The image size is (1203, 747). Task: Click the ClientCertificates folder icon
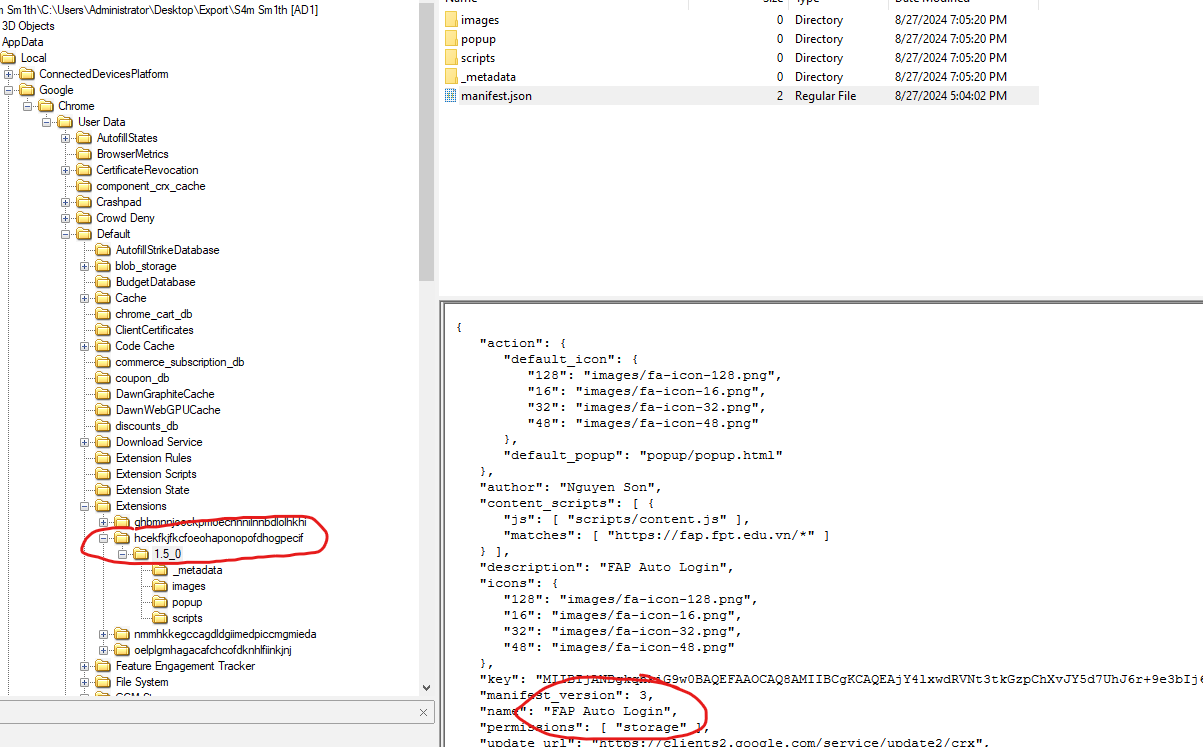tap(104, 330)
